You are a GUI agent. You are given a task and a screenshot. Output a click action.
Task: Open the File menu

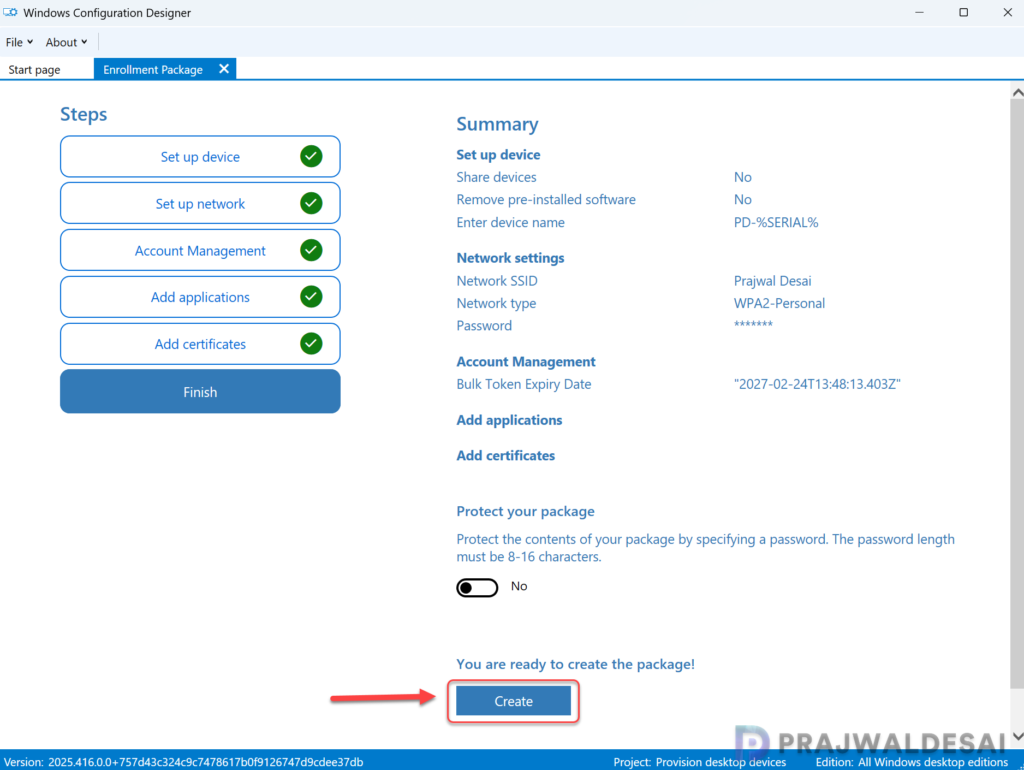(x=19, y=42)
